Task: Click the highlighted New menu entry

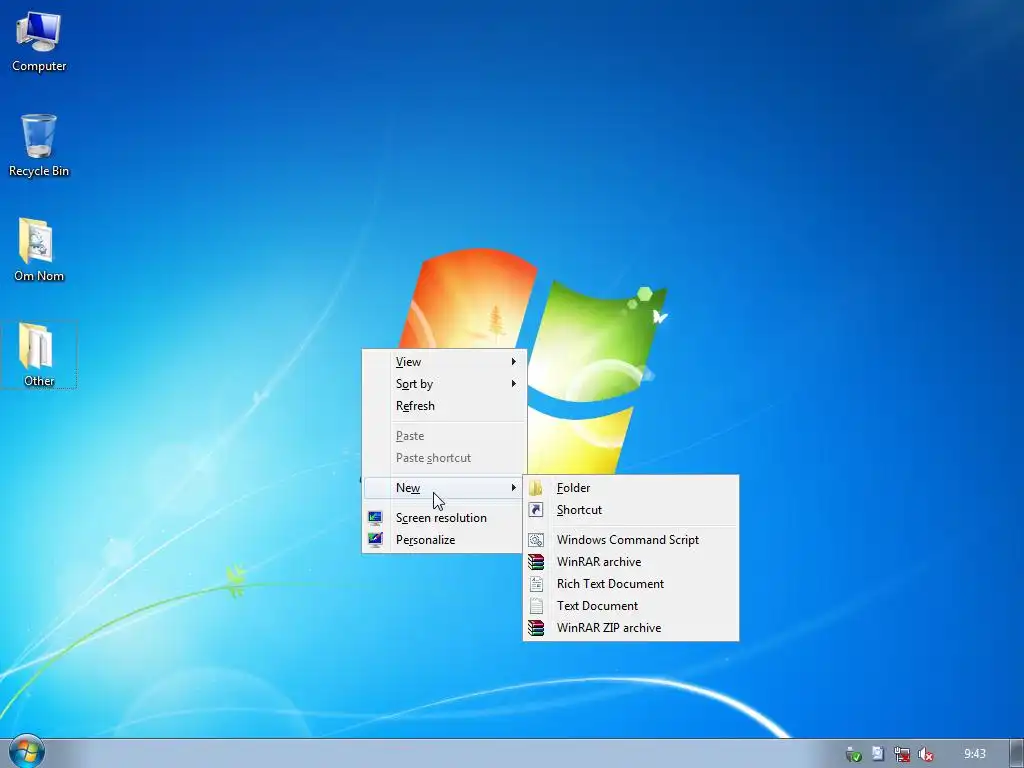Action: pos(444,488)
